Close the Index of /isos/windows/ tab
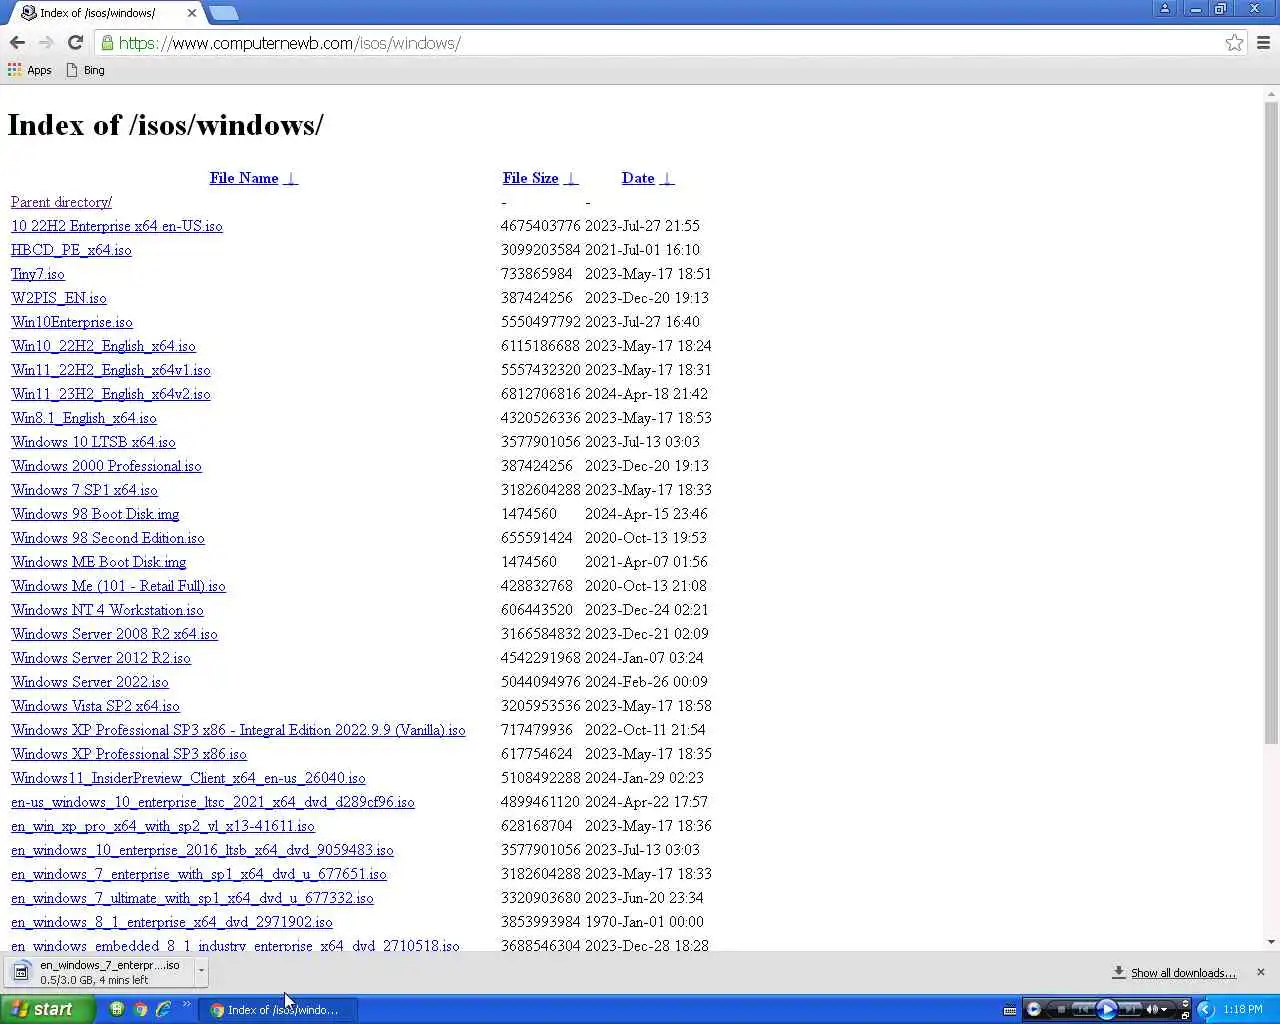 coord(192,13)
